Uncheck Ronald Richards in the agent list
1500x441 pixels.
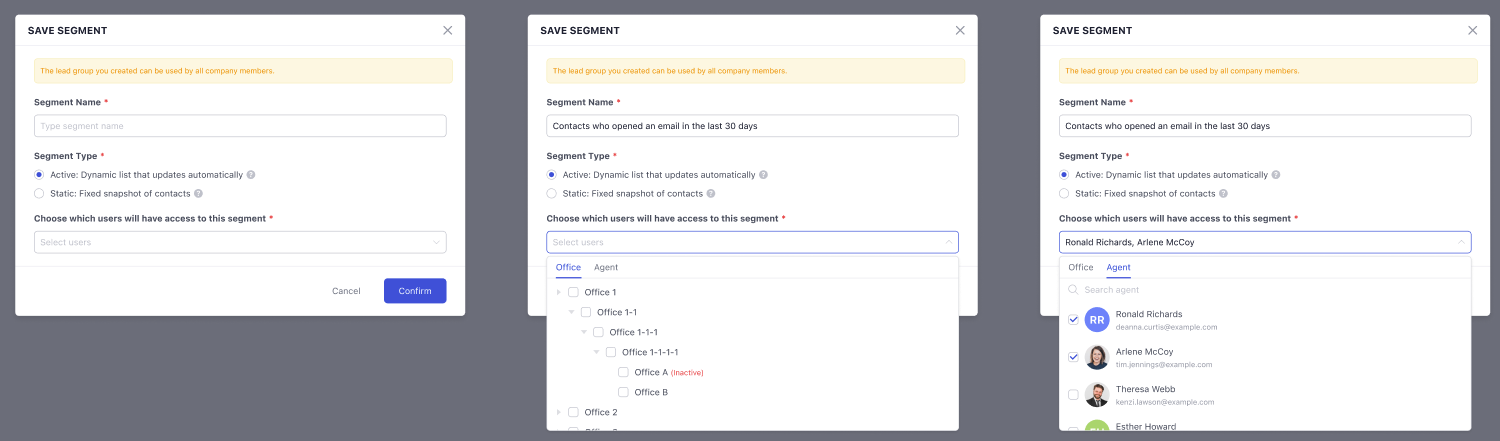click(1073, 320)
